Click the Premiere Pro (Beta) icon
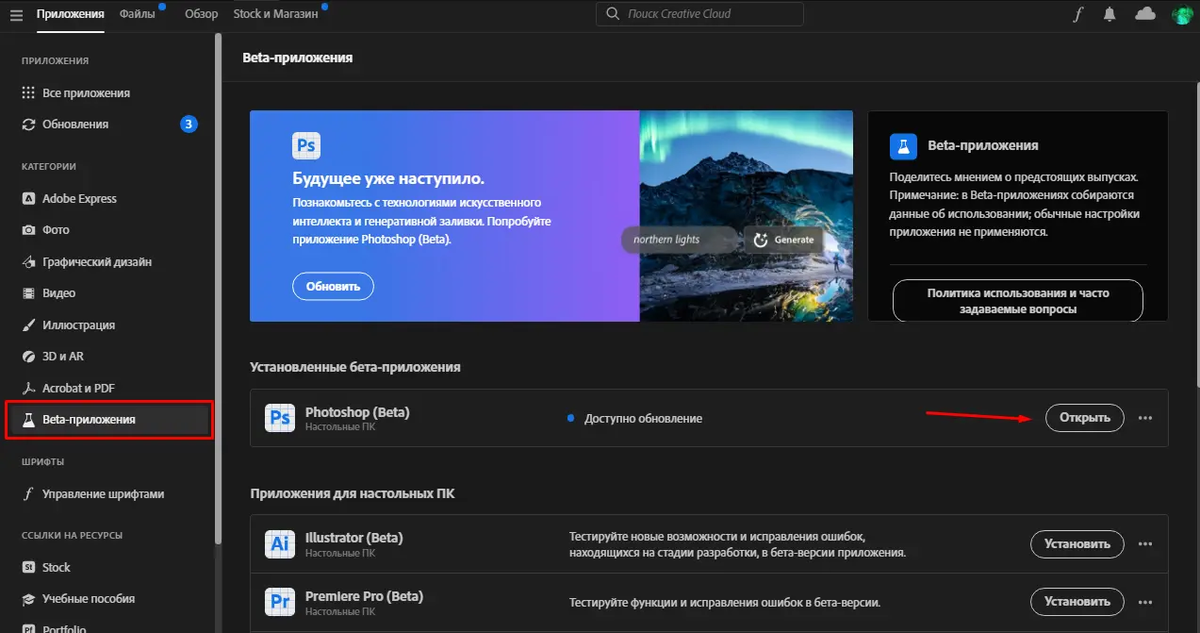 pyautogui.click(x=280, y=601)
